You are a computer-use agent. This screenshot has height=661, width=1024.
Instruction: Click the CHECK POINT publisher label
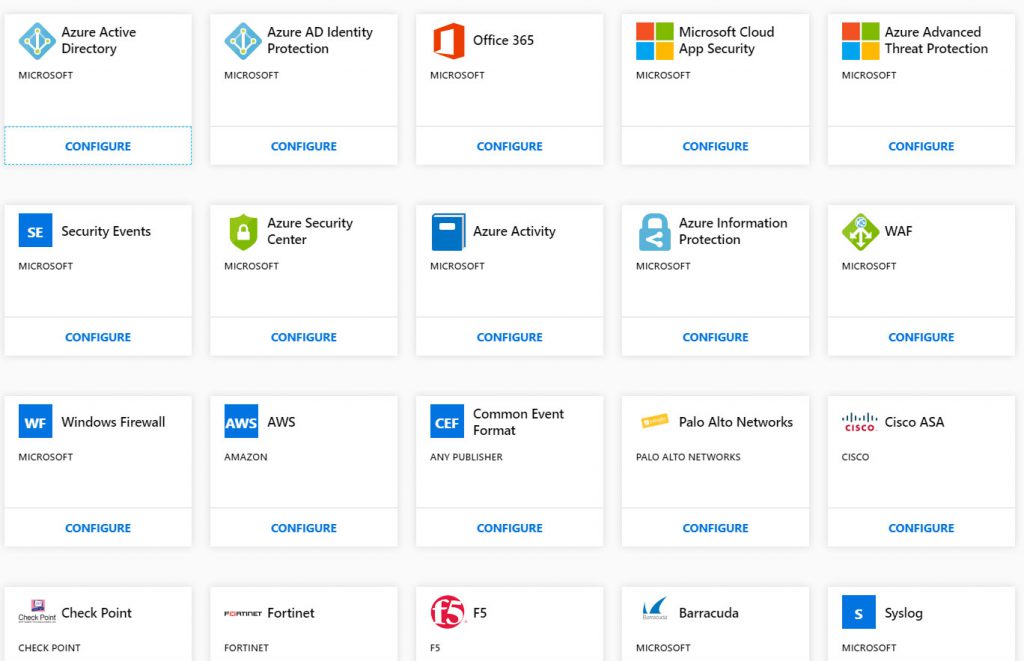point(49,648)
